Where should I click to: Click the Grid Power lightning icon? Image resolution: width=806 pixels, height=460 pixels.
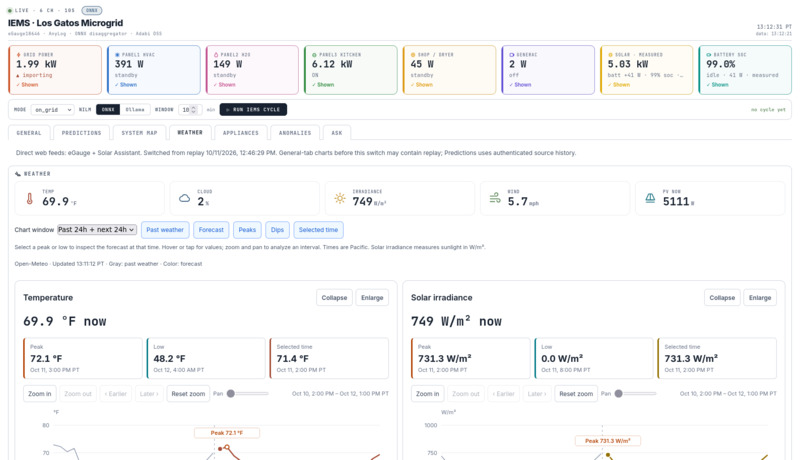[x=19, y=54]
